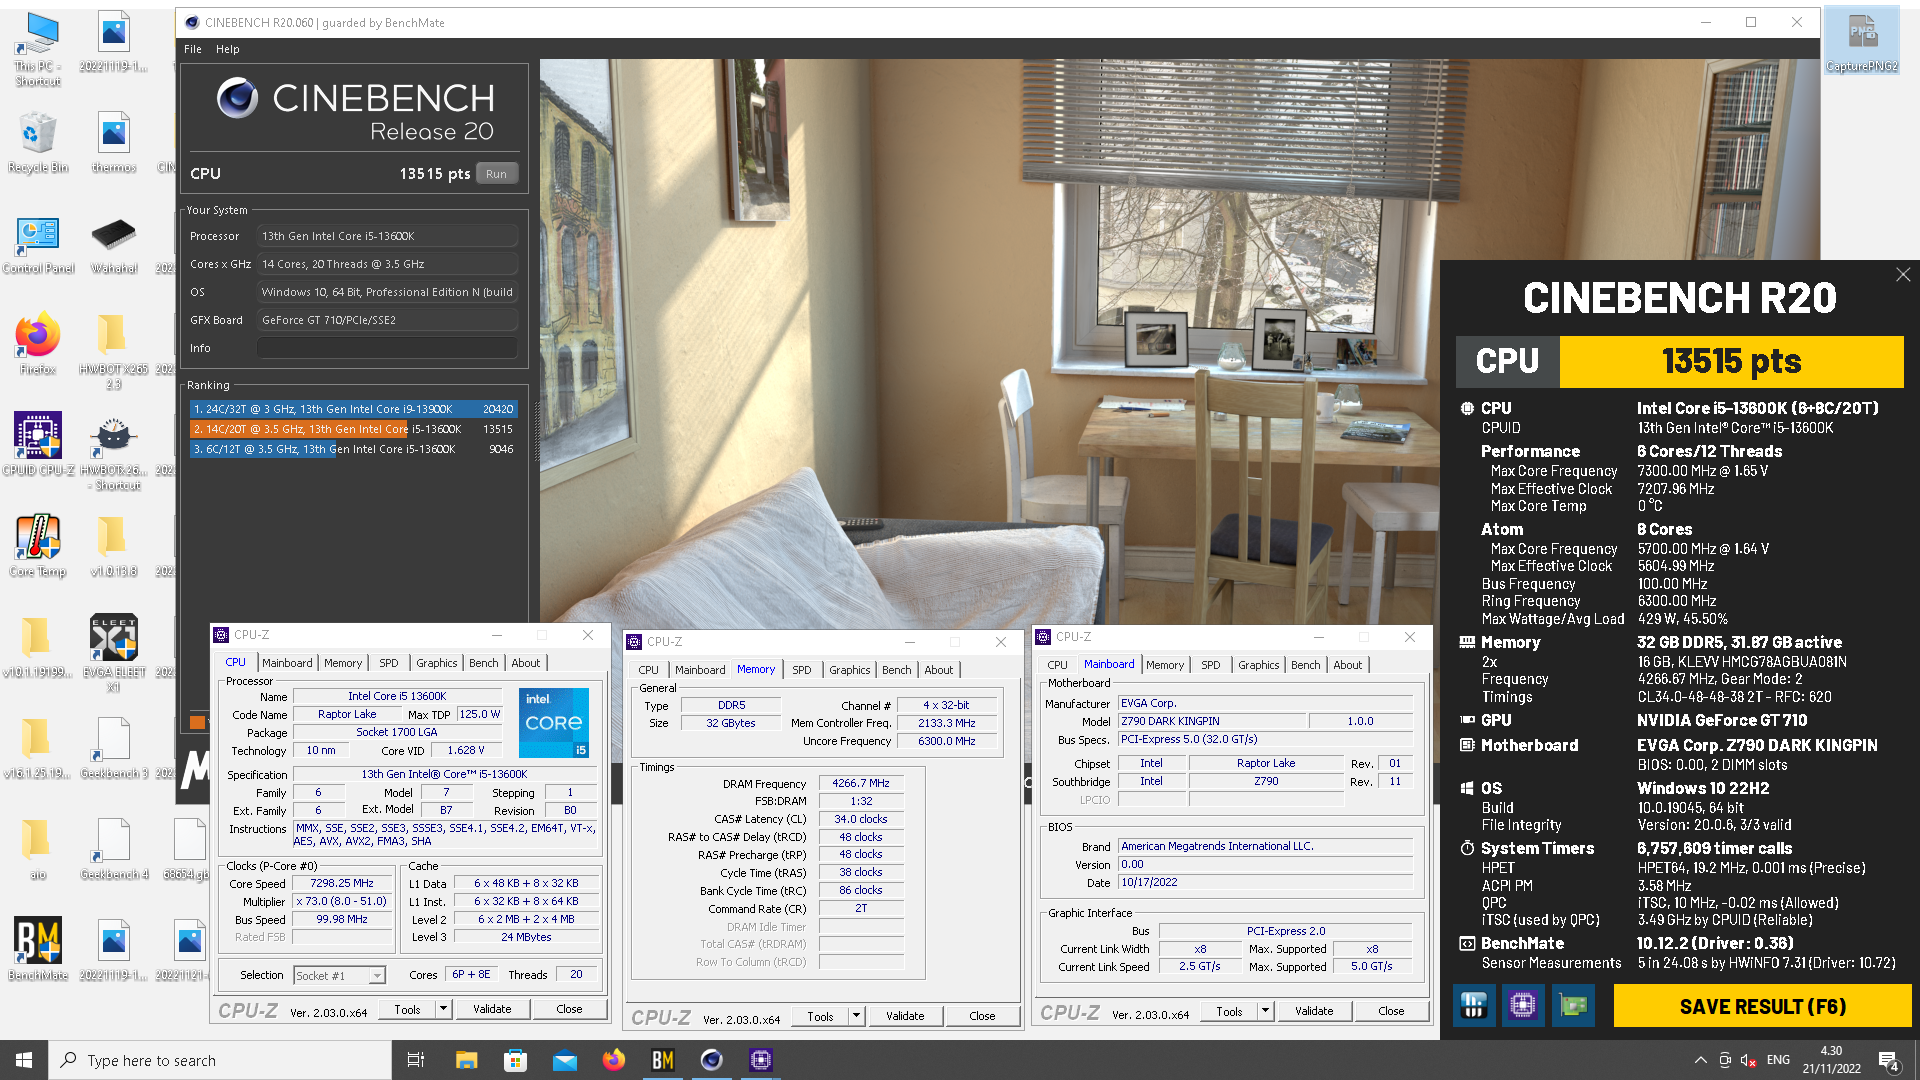The width and height of the screenshot is (1920, 1080).
Task: Open This PC shortcut on desktop
Action: pyautogui.click(x=38, y=49)
